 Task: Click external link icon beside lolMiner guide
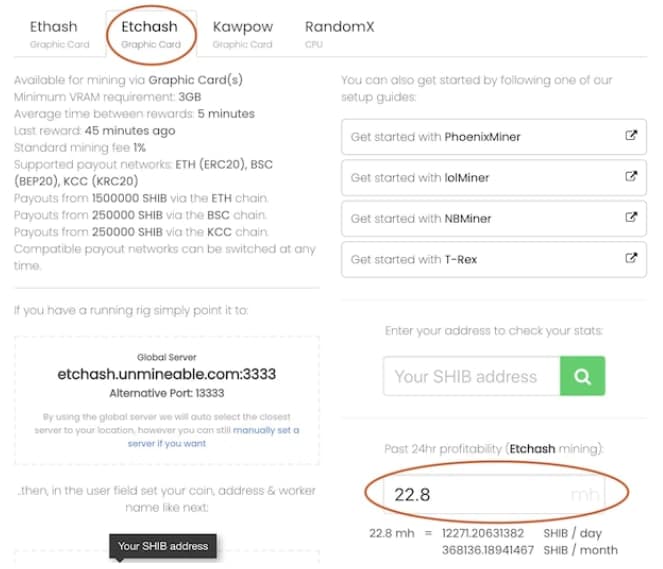tap(630, 177)
